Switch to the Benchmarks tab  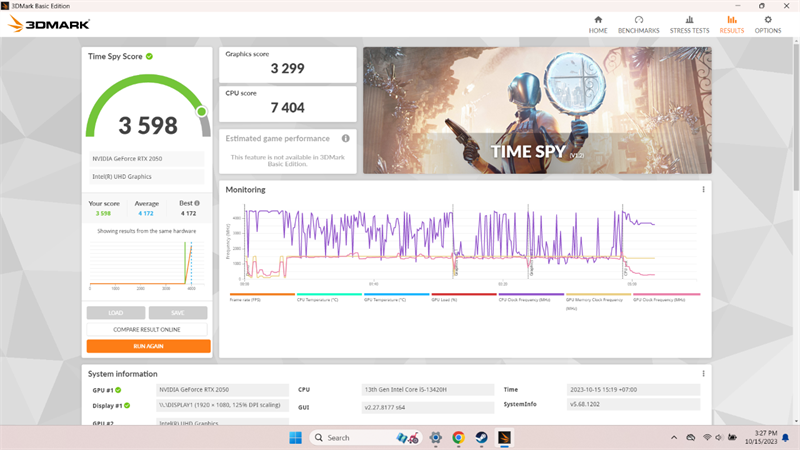pyautogui.click(x=638, y=24)
